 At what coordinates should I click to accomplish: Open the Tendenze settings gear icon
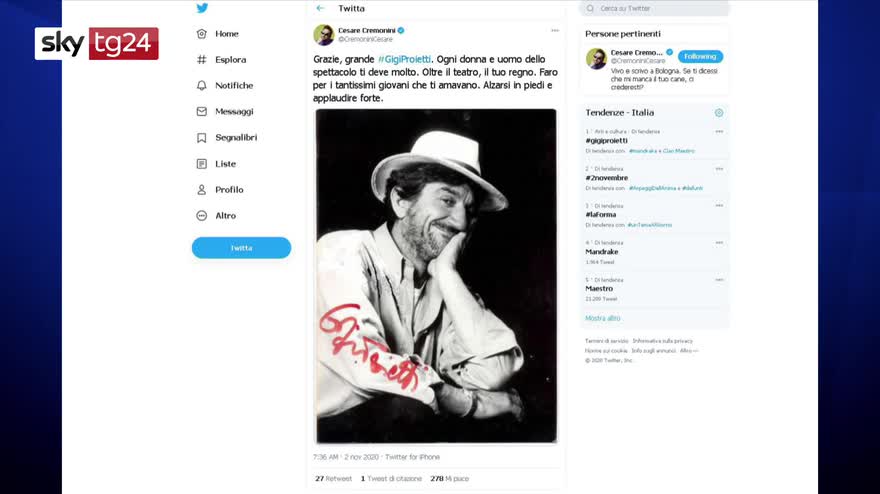(x=719, y=113)
